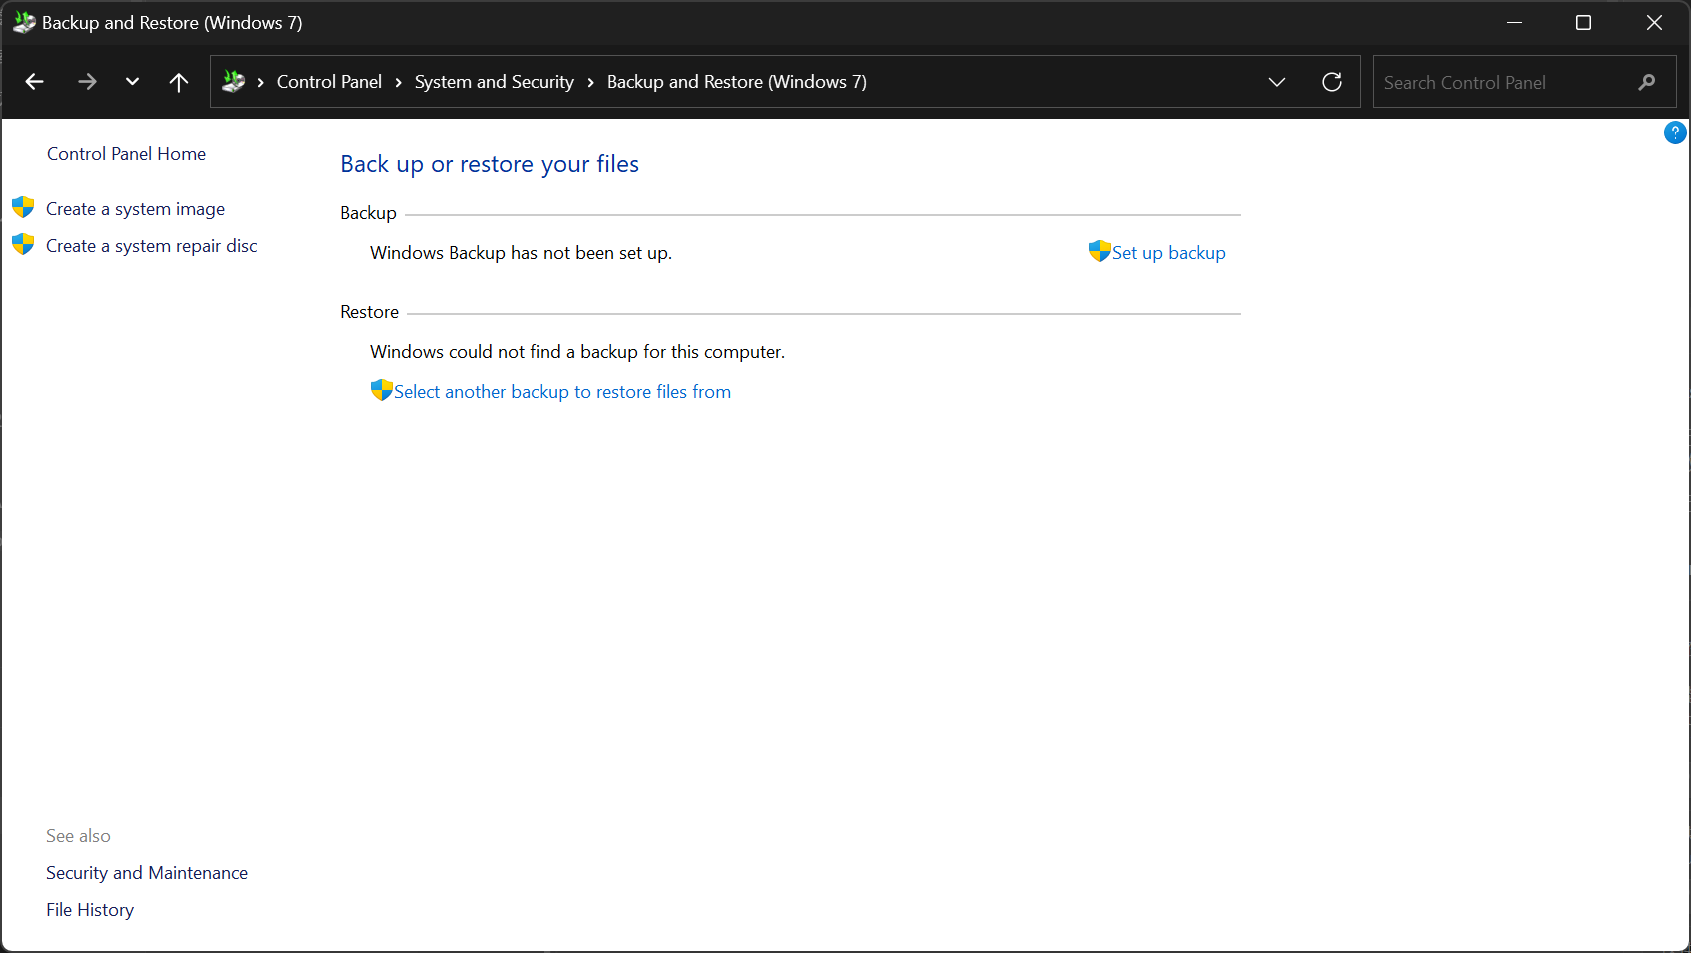Click the Backup and Restore title bar icon
The height and width of the screenshot is (953, 1691).
click(x=22, y=21)
